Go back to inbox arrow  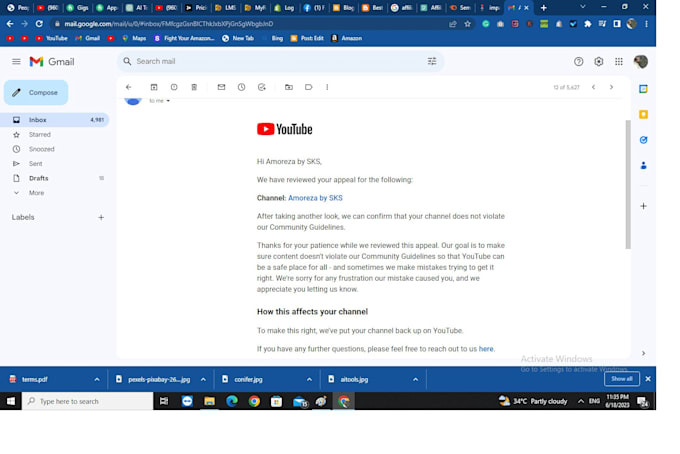coord(129,87)
